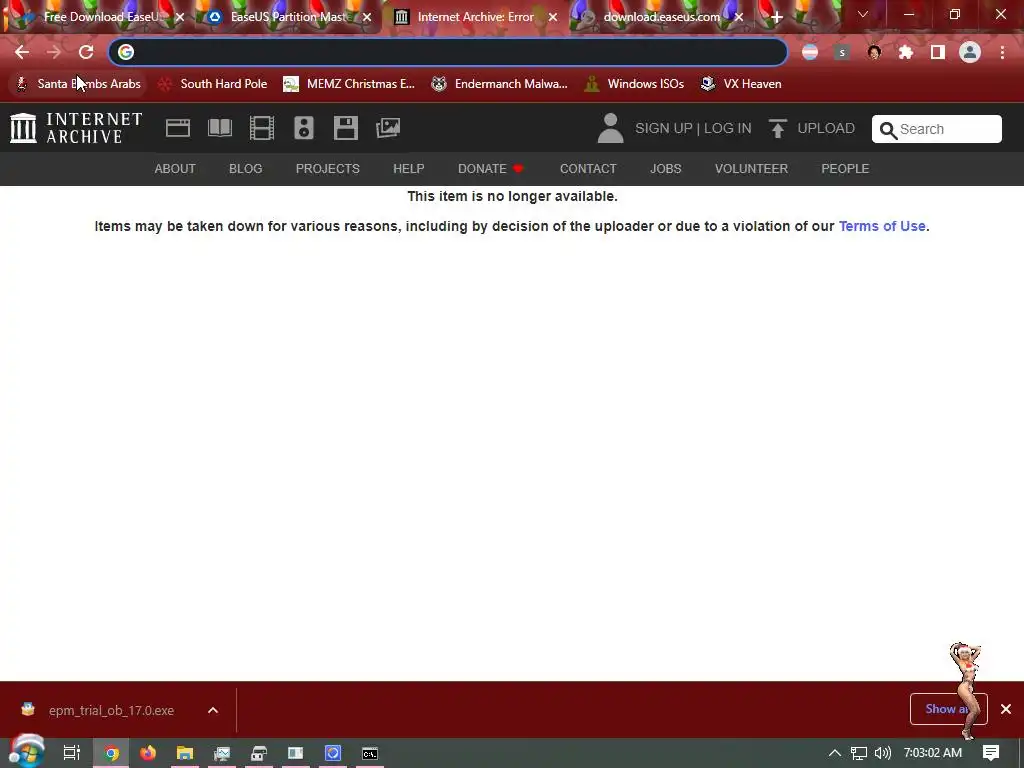The image size is (1024, 768).
Task: Open MEMZ Christmas bookmark
Action: 349,84
